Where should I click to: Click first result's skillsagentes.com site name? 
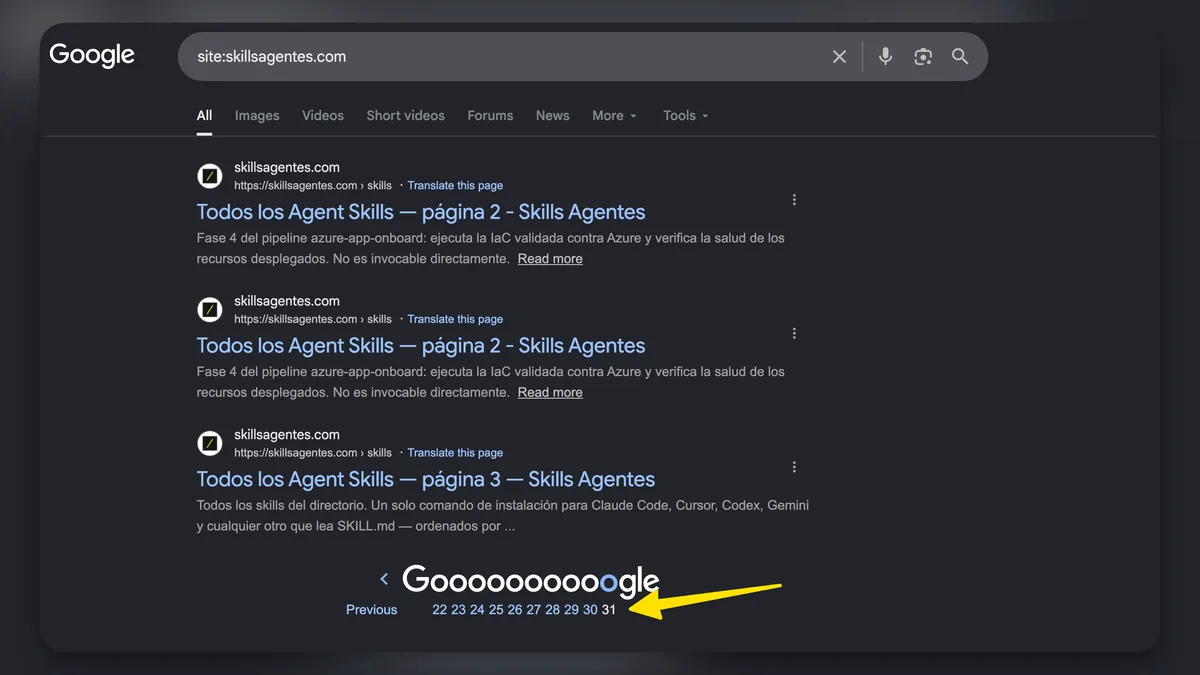(287, 168)
